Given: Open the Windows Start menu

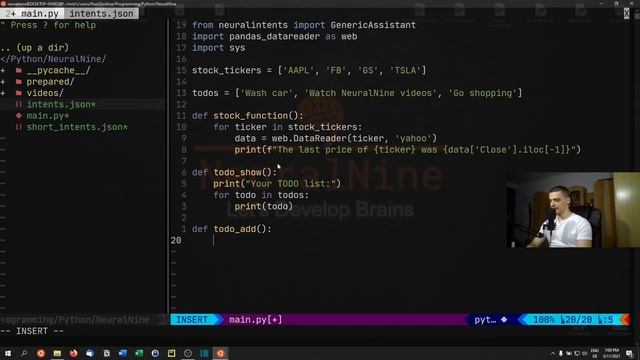Looking at the screenshot, I should pos(8,353).
